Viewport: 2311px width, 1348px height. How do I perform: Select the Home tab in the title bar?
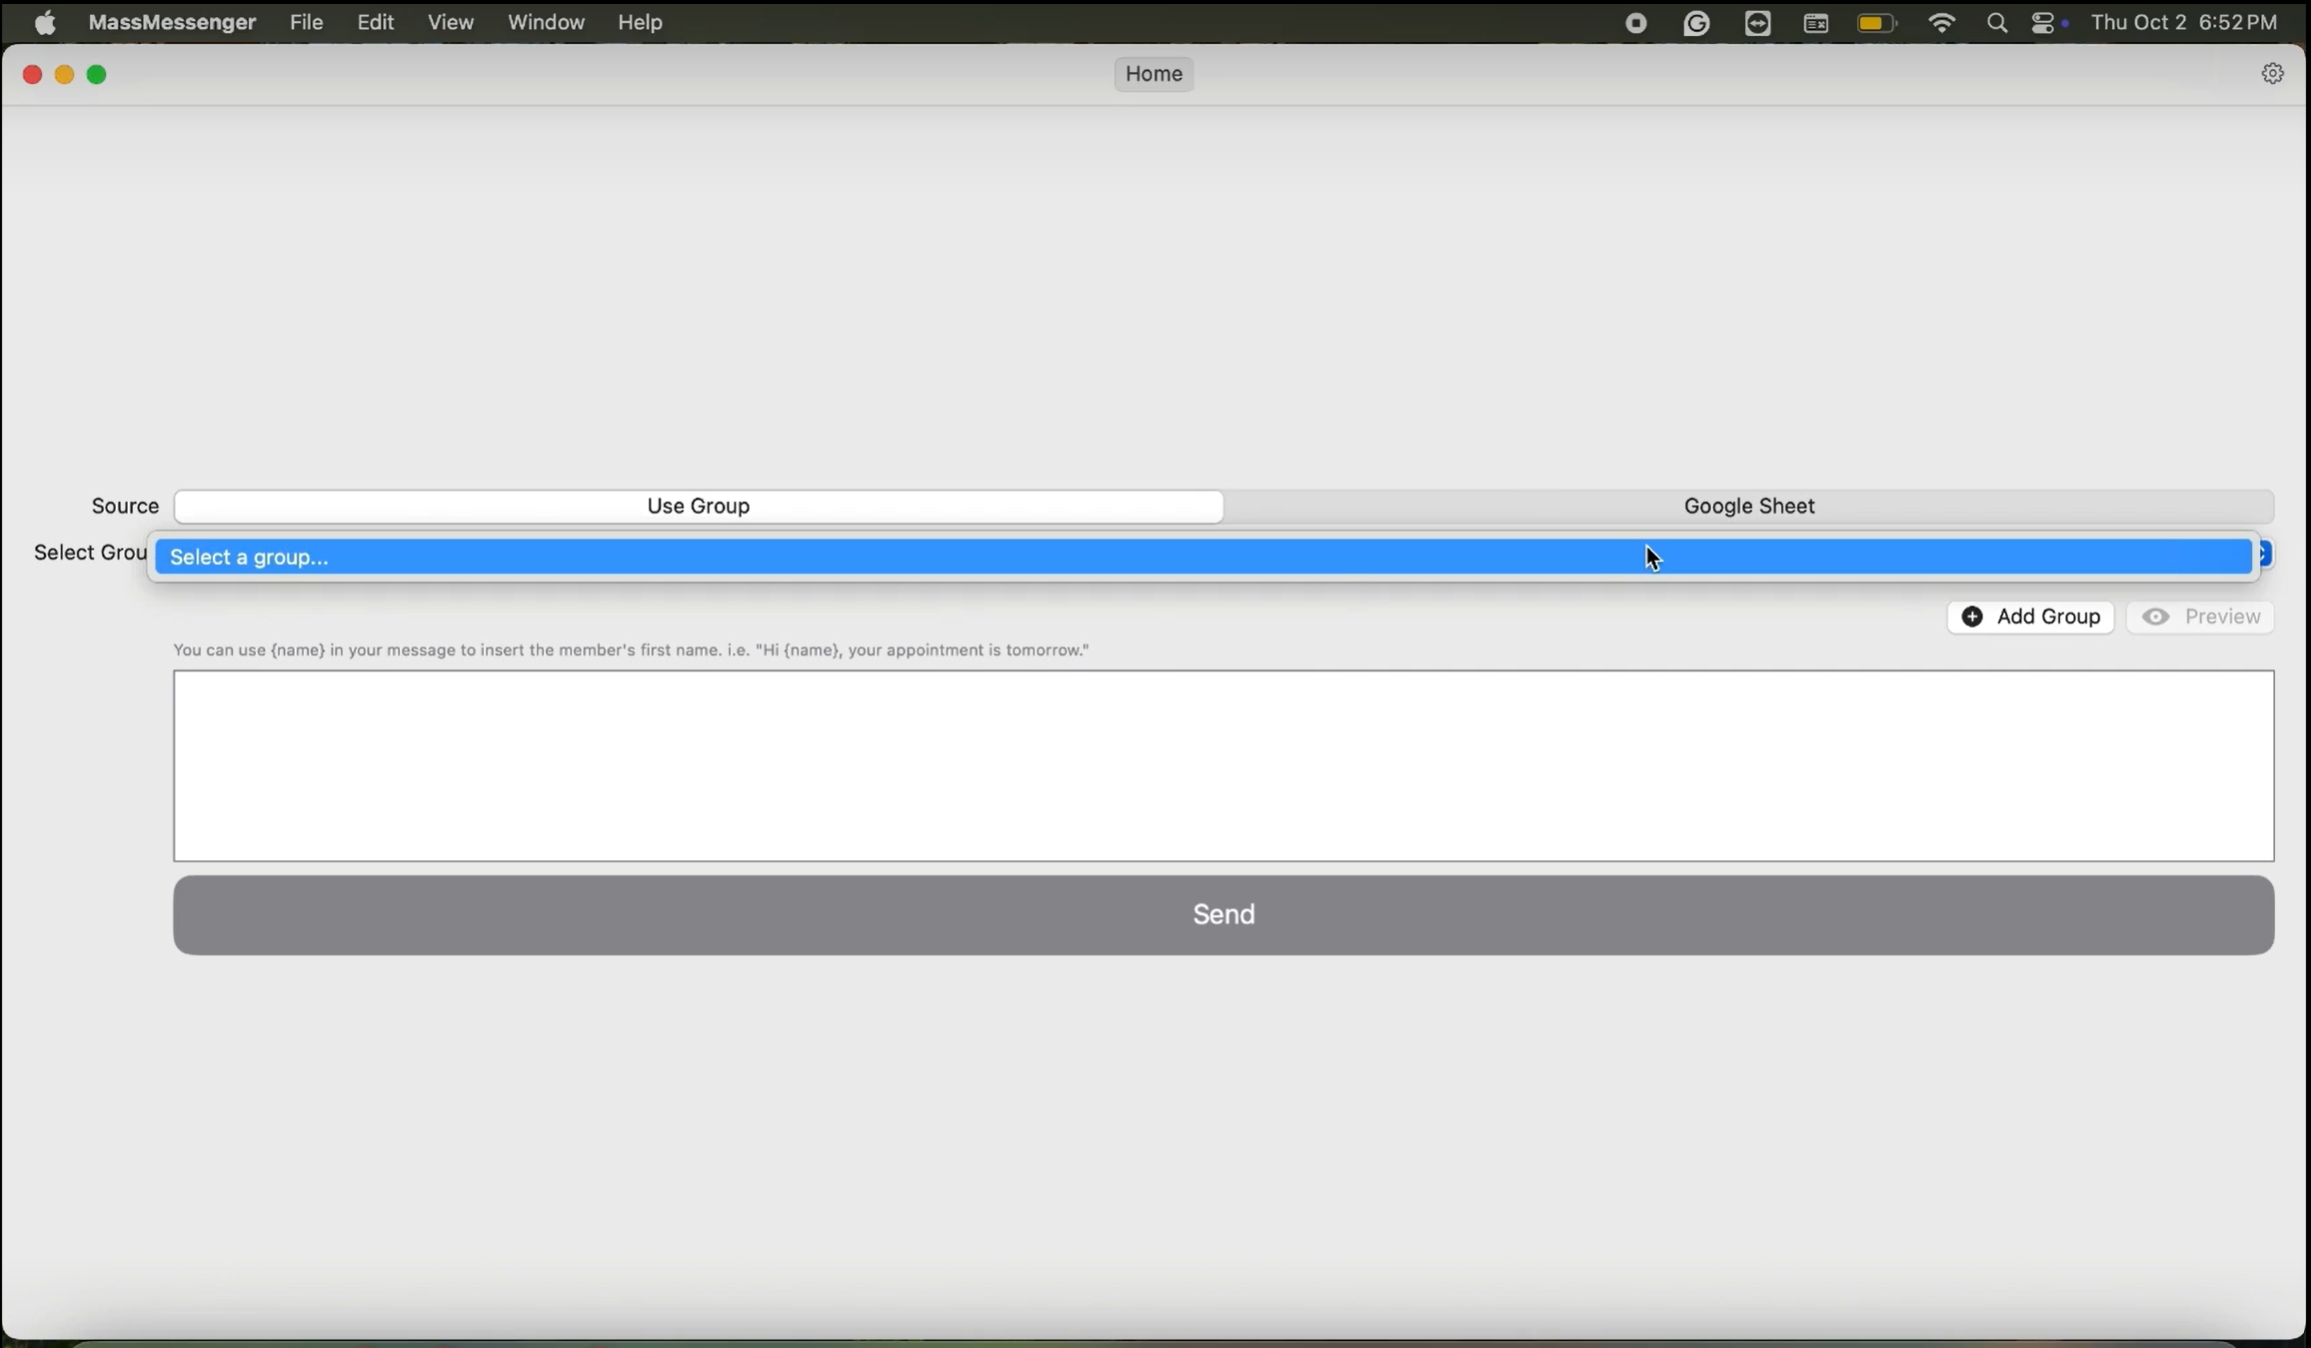pos(1154,74)
